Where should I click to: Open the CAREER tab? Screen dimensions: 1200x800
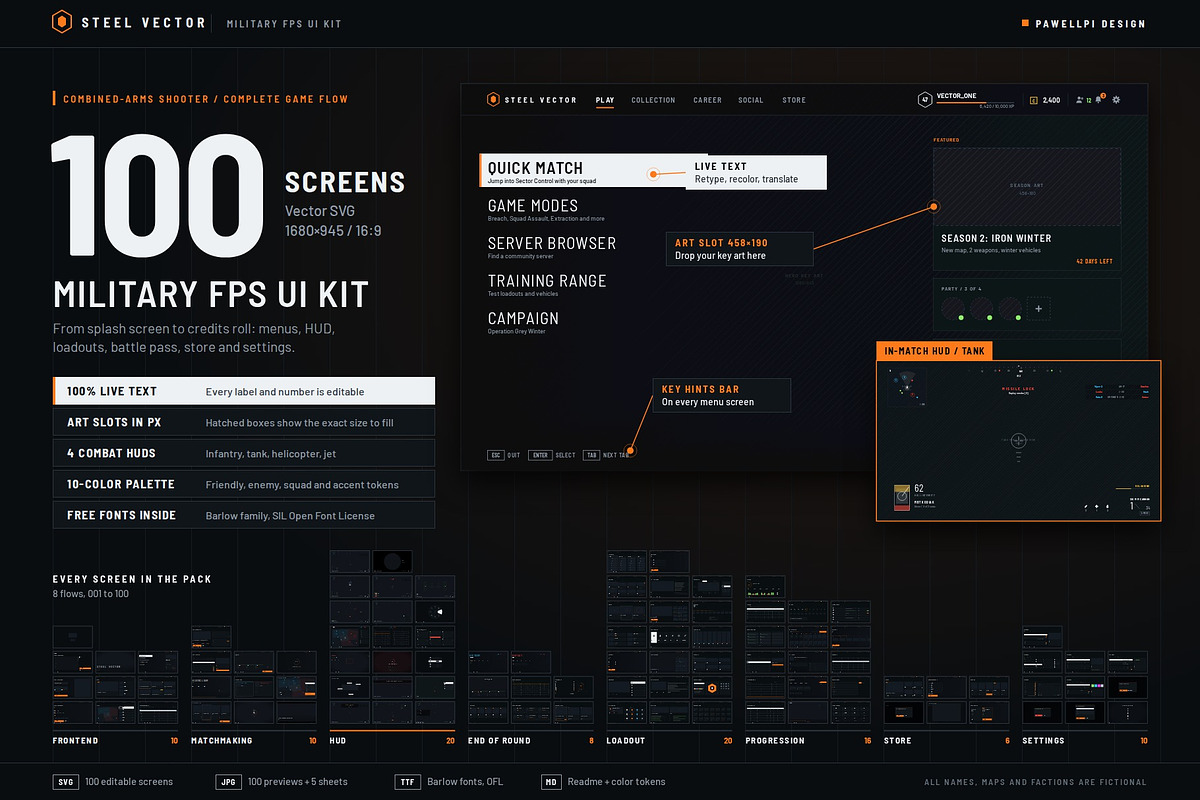[707, 100]
